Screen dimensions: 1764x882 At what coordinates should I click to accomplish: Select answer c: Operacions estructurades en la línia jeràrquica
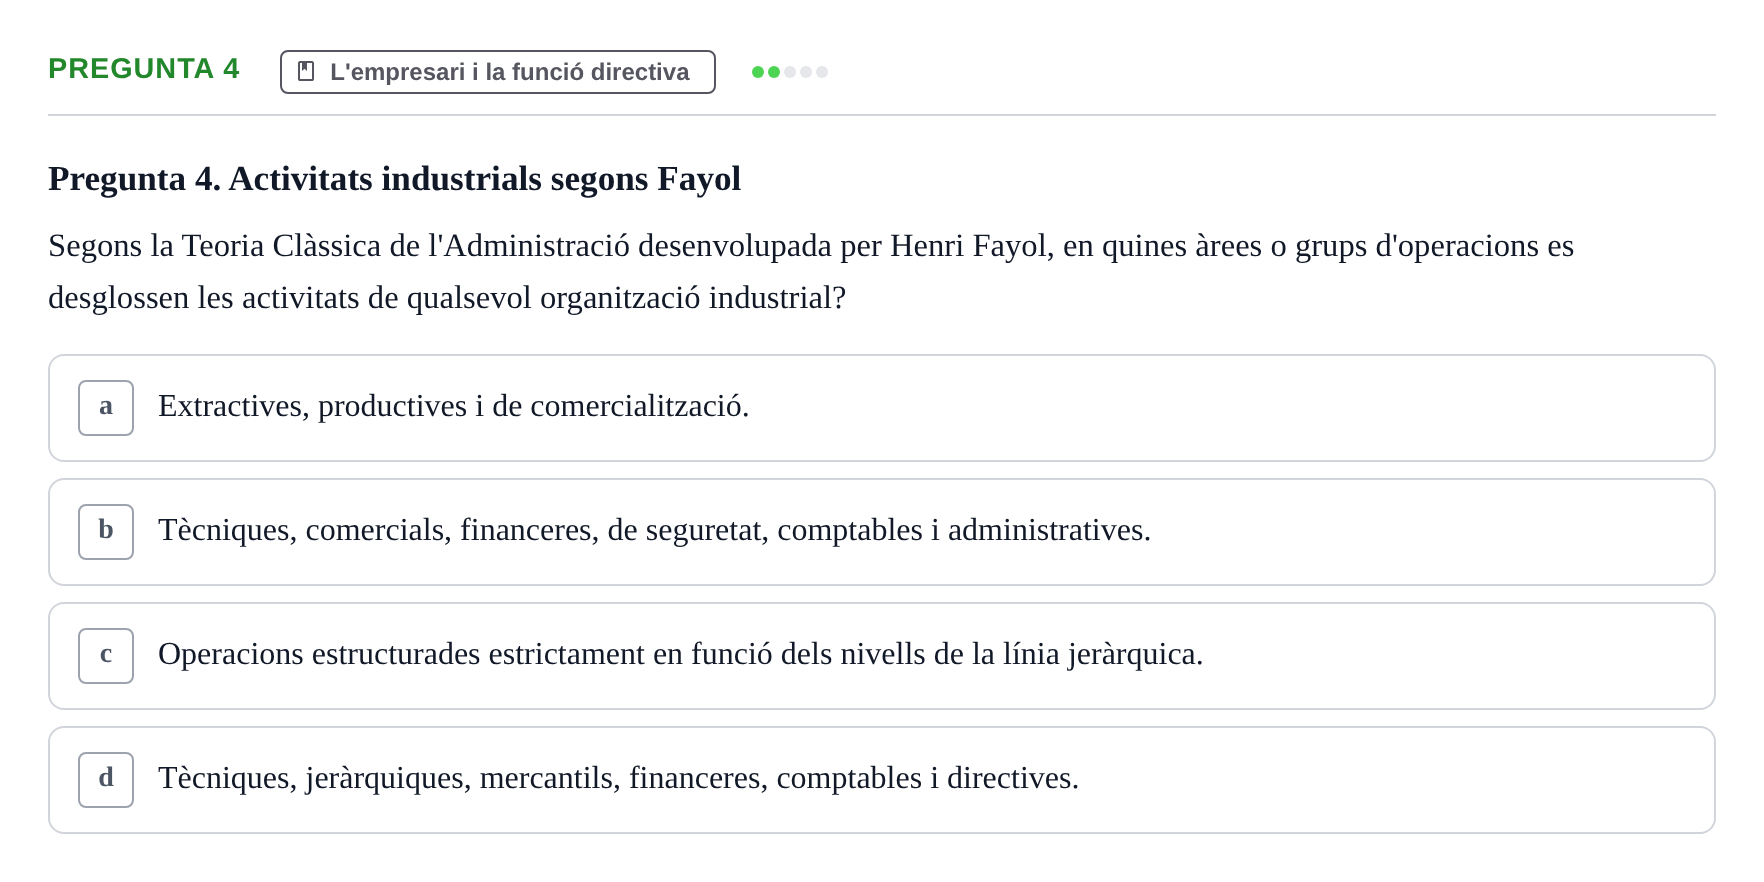pyautogui.click(x=882, y=656)
